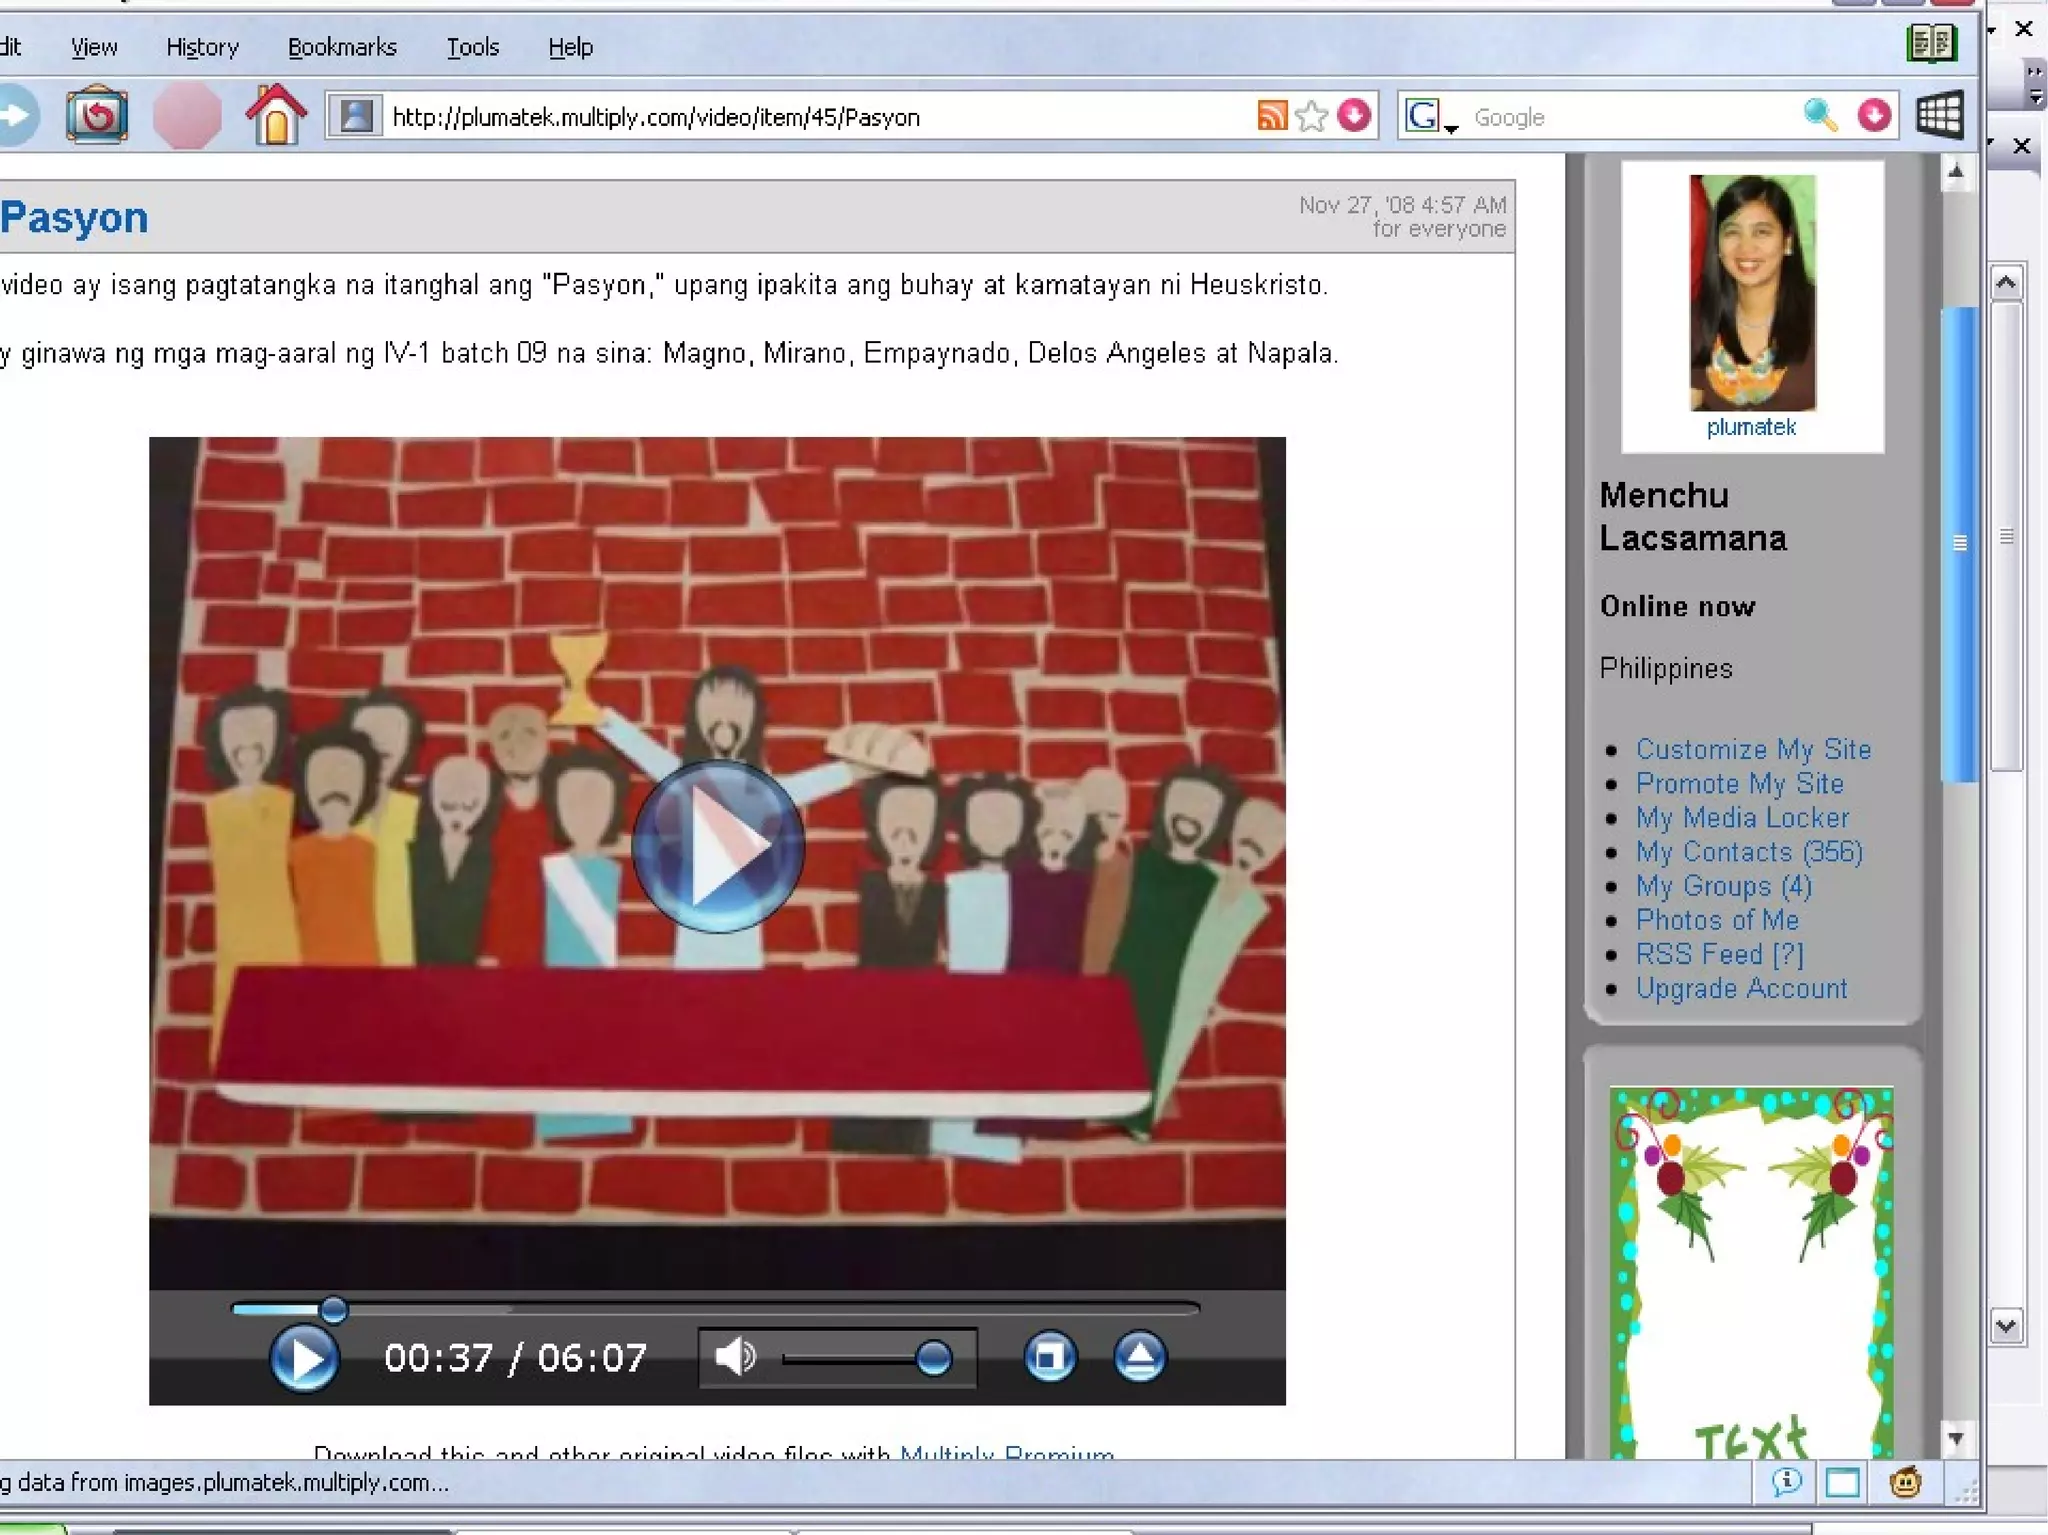The height and width of the screenshot is (1535, 2048).
Task: Open the Bookmarks menu
Action: point(342,47)
